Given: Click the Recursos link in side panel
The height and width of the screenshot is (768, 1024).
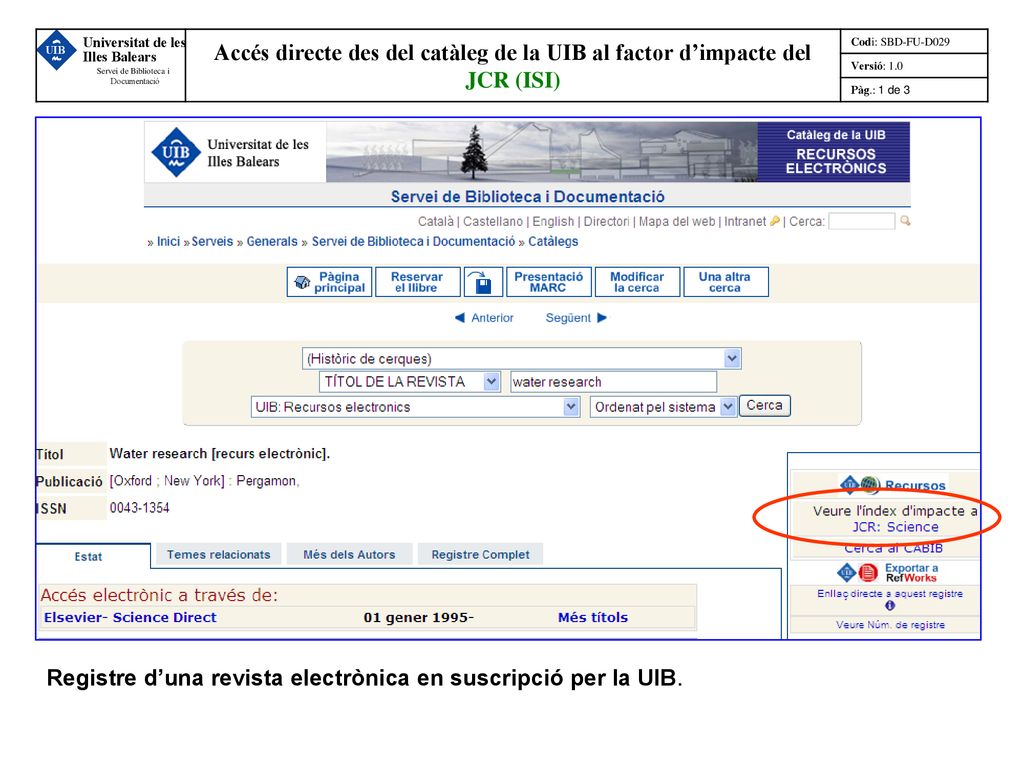Looking at the screenshot, I should coord(915,485).
